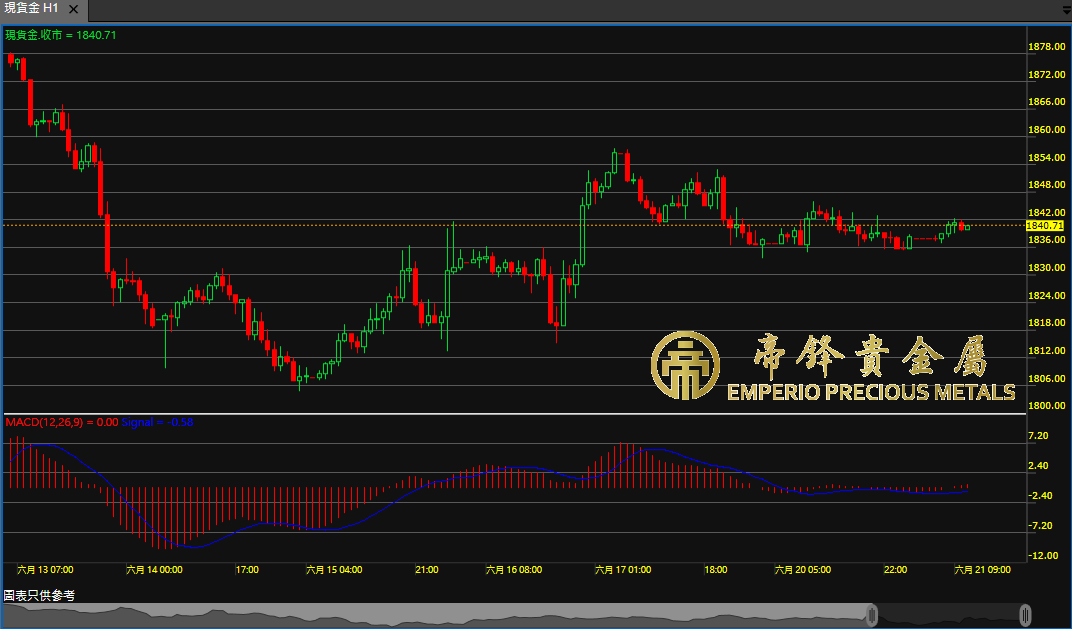
Task: Click the 六月 13 07:00 time axis label
Action: click(x=45, y=570)
